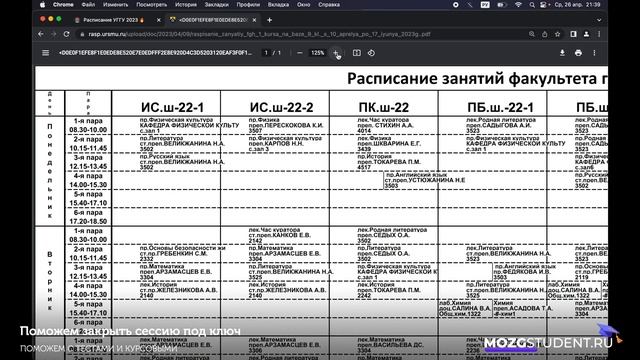Rotate the PDF counterclockwise

pos(371,53)
